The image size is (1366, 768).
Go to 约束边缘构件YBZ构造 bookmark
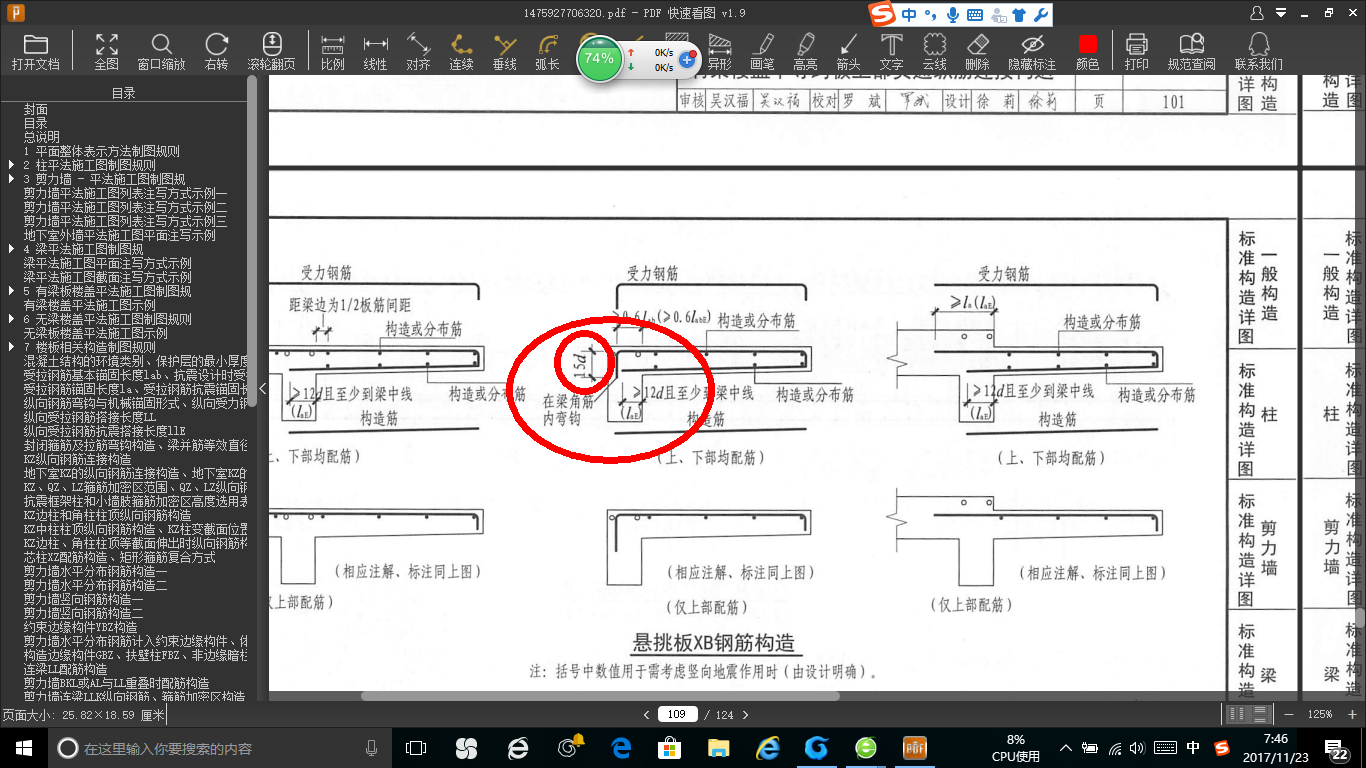tap(81, 627)
